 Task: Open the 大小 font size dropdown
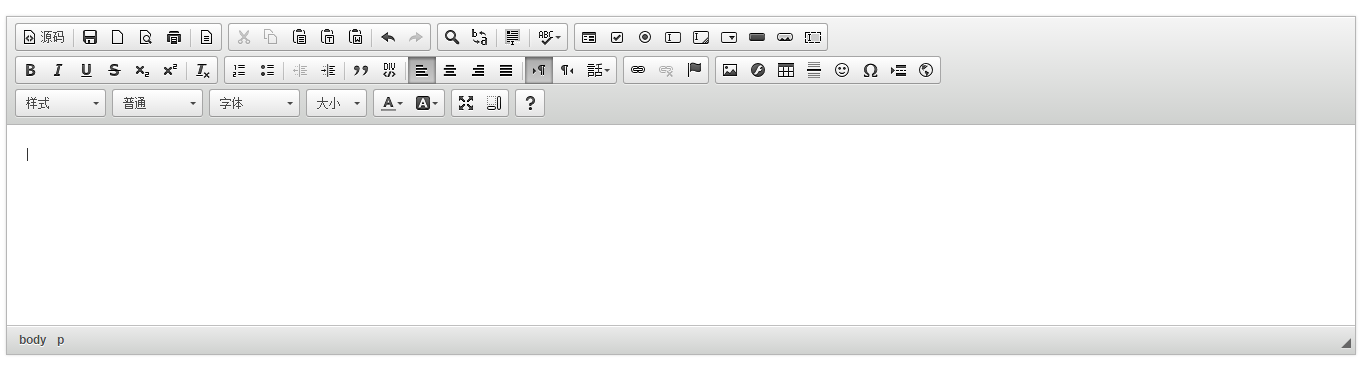coord(337,103)
